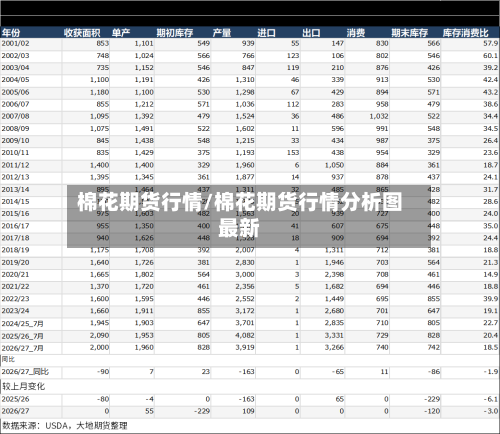500x434 pixels.
Task: Click the 2001/02 year row label
Action: pos(15,43)
